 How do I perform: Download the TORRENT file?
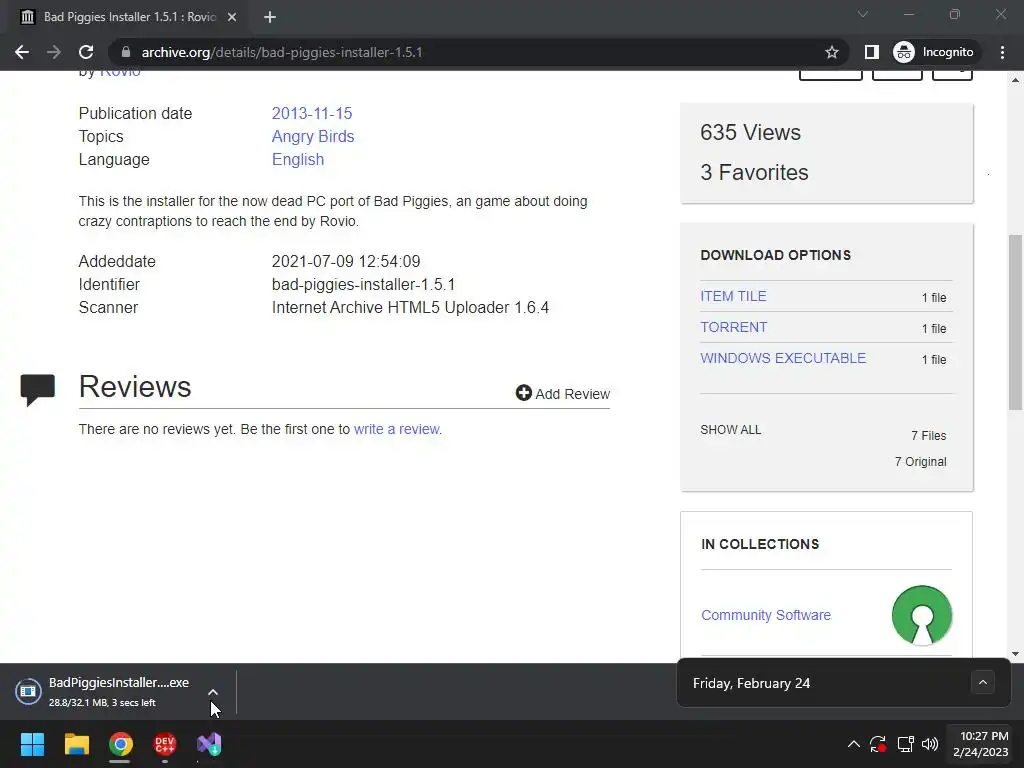pyautogui.click(x=733, y=327)
